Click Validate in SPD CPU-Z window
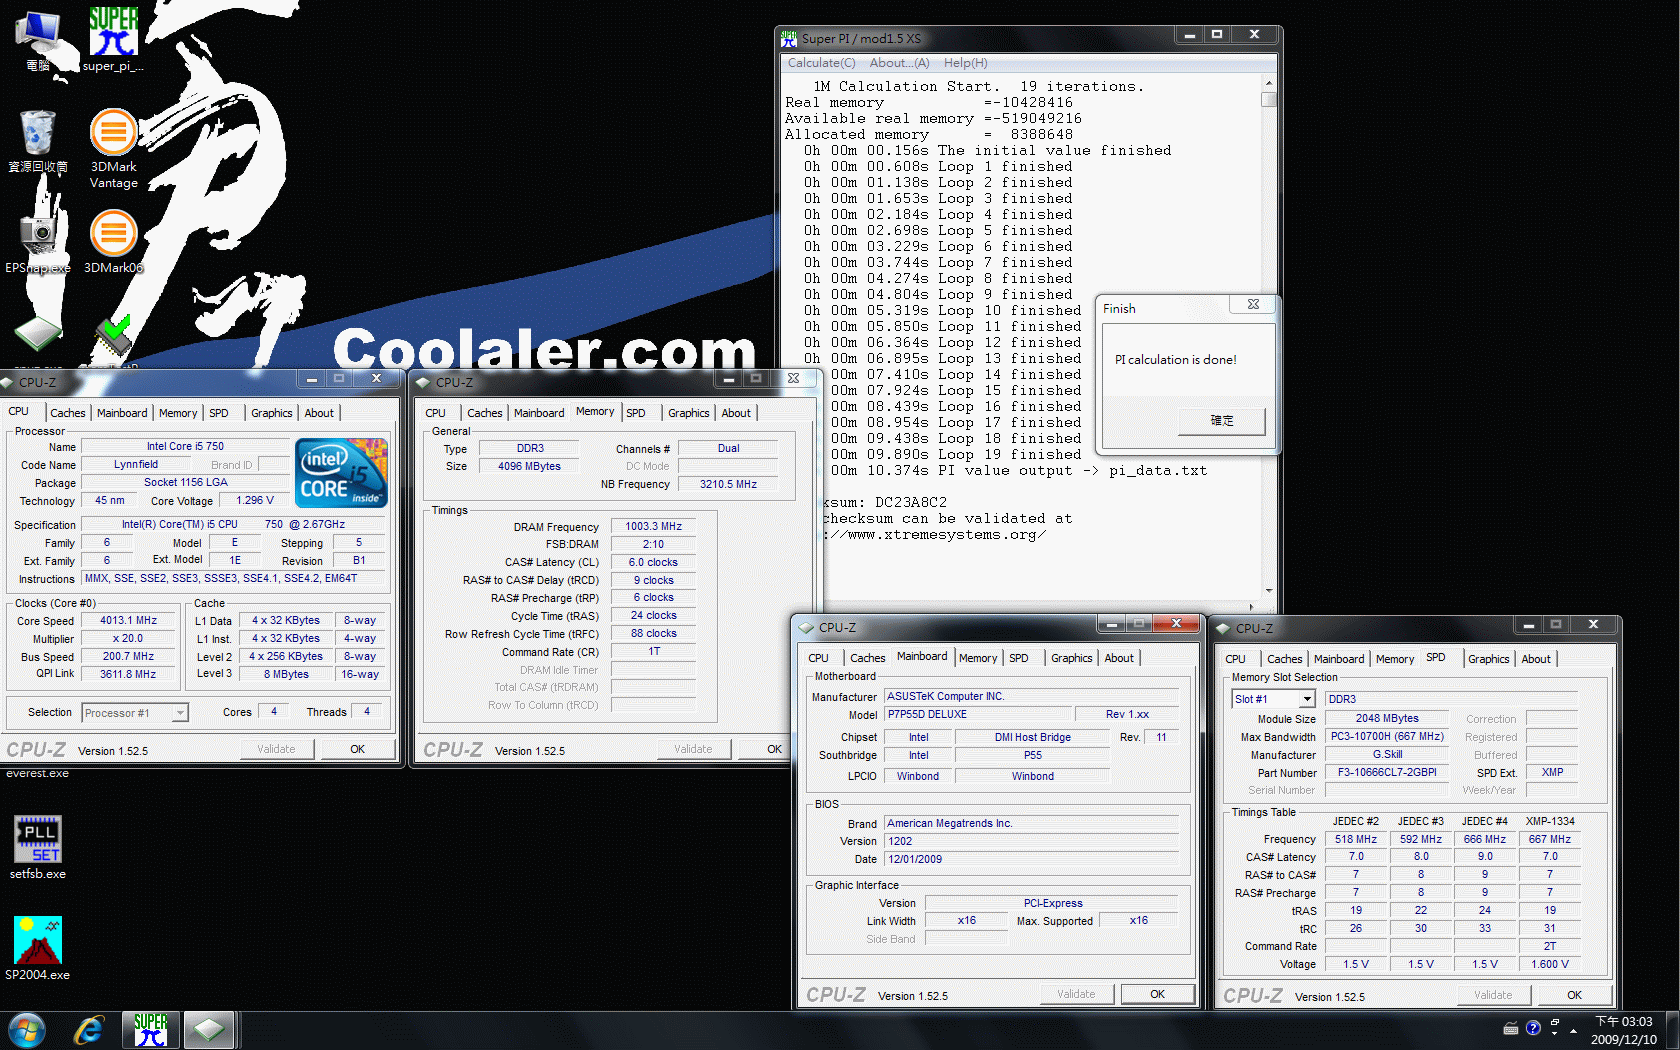The image size is (1680, 1050). 1493,995
